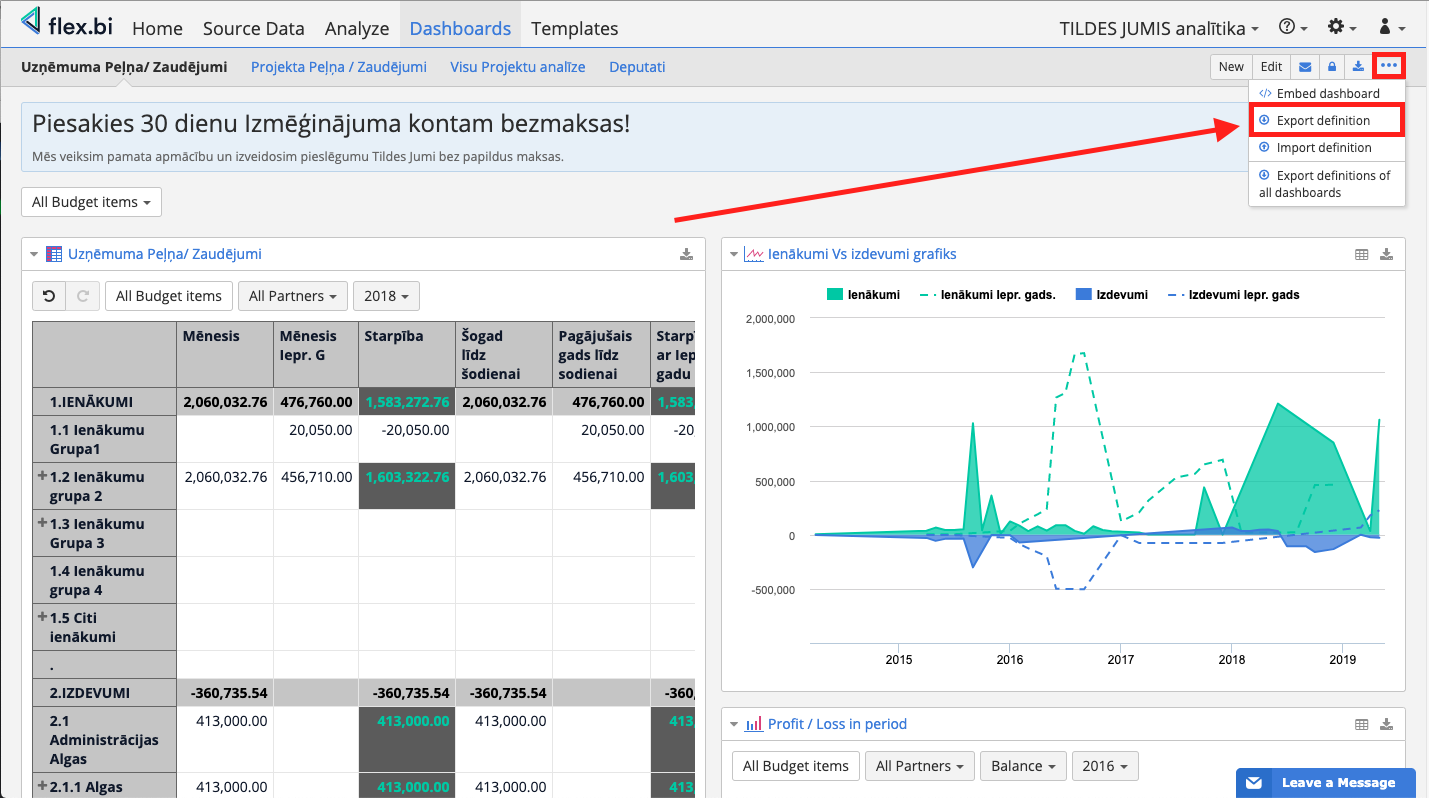Image resolution: width=1429 pixels, height=798 pixels.
Task: Open the 2018 year dropdown
Action: tap(386, 296)
